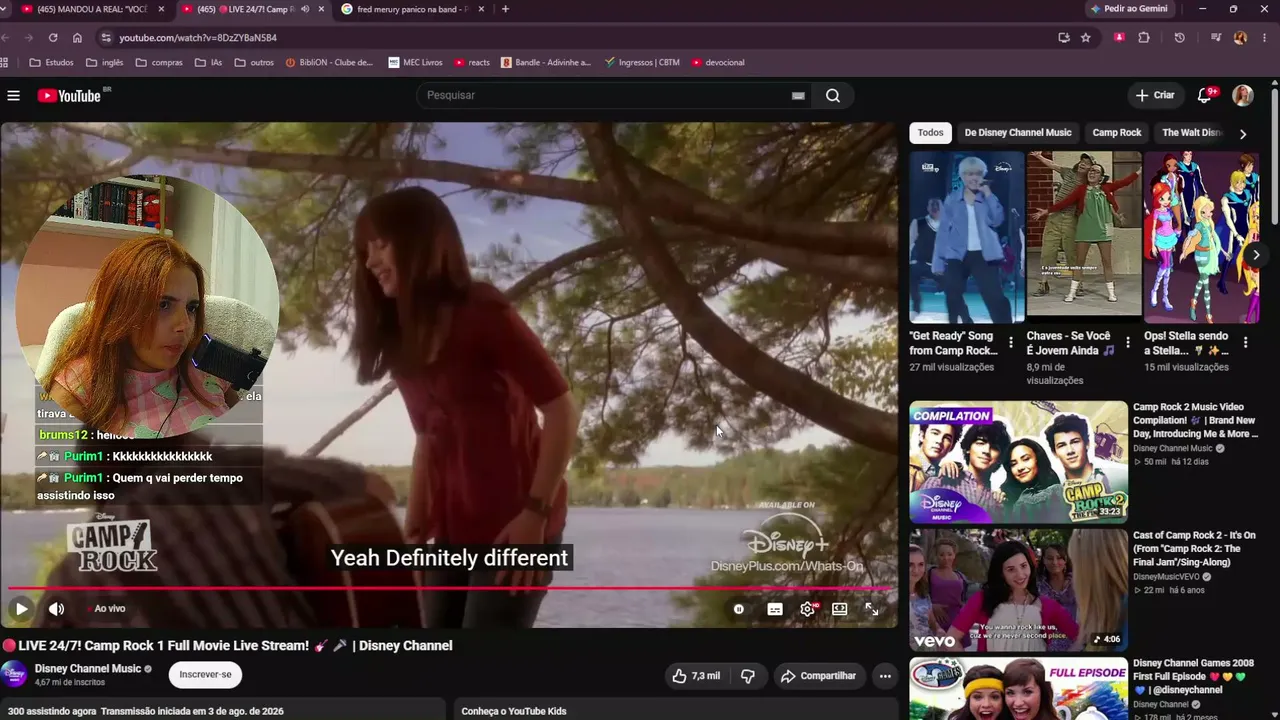Screen dimensions: 1280x720
Task: Open Conheça o YouTube Kids link
Action: coord(514,711)
